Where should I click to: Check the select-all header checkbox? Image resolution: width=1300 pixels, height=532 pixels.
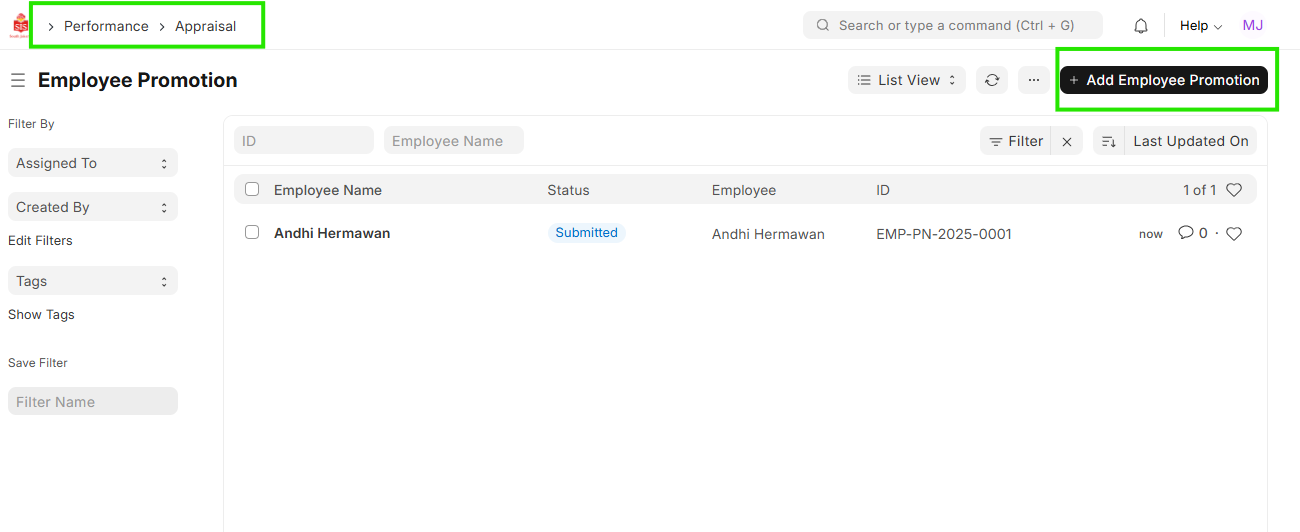(252, 189)
